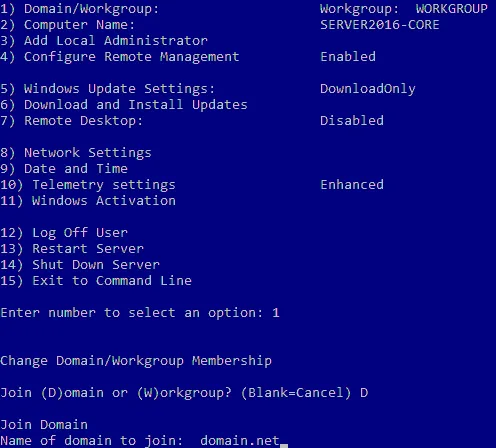Click Shut Down Server entry
Screen dimensions: 496x448
click(x=80, y=265)
